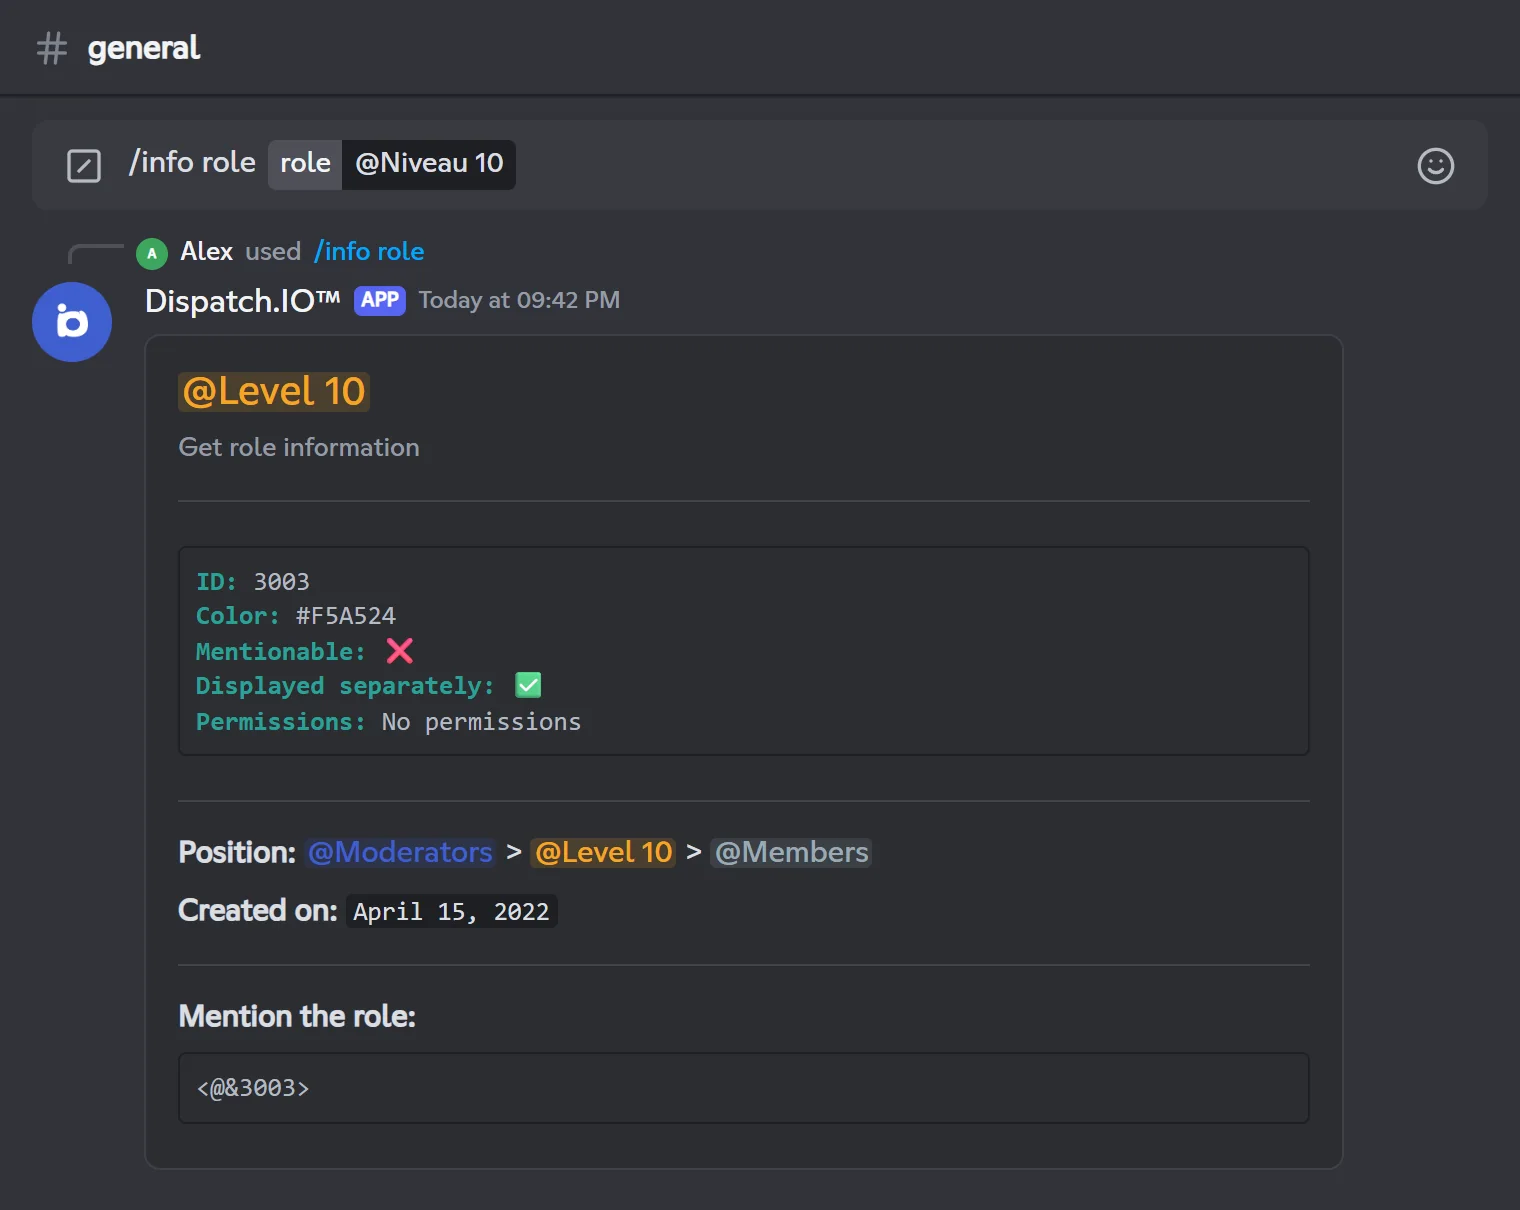The width and height of the screenshot is (1520, 1210).
Task: Click the /info role command link
Action: pos(369,251)
